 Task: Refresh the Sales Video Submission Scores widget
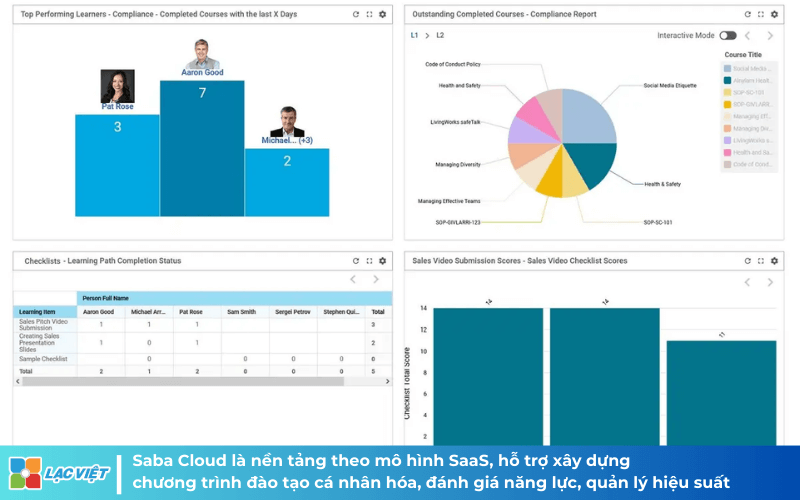[x=748, y=261]
